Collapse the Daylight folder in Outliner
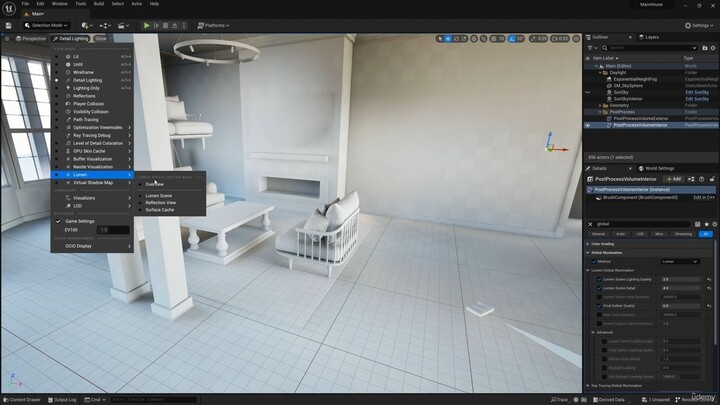The width and height of the screenshot is (720, 405). pos(600,73)
